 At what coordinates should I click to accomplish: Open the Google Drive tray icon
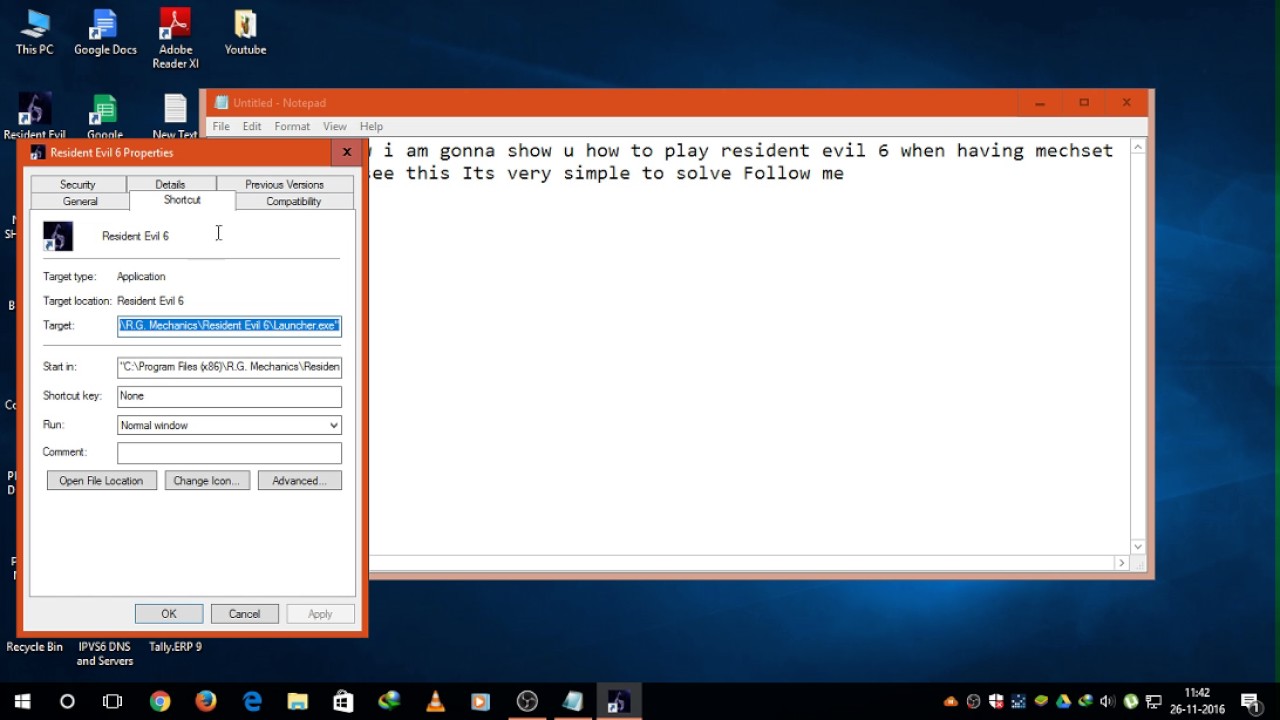[x=1064, y=701]
